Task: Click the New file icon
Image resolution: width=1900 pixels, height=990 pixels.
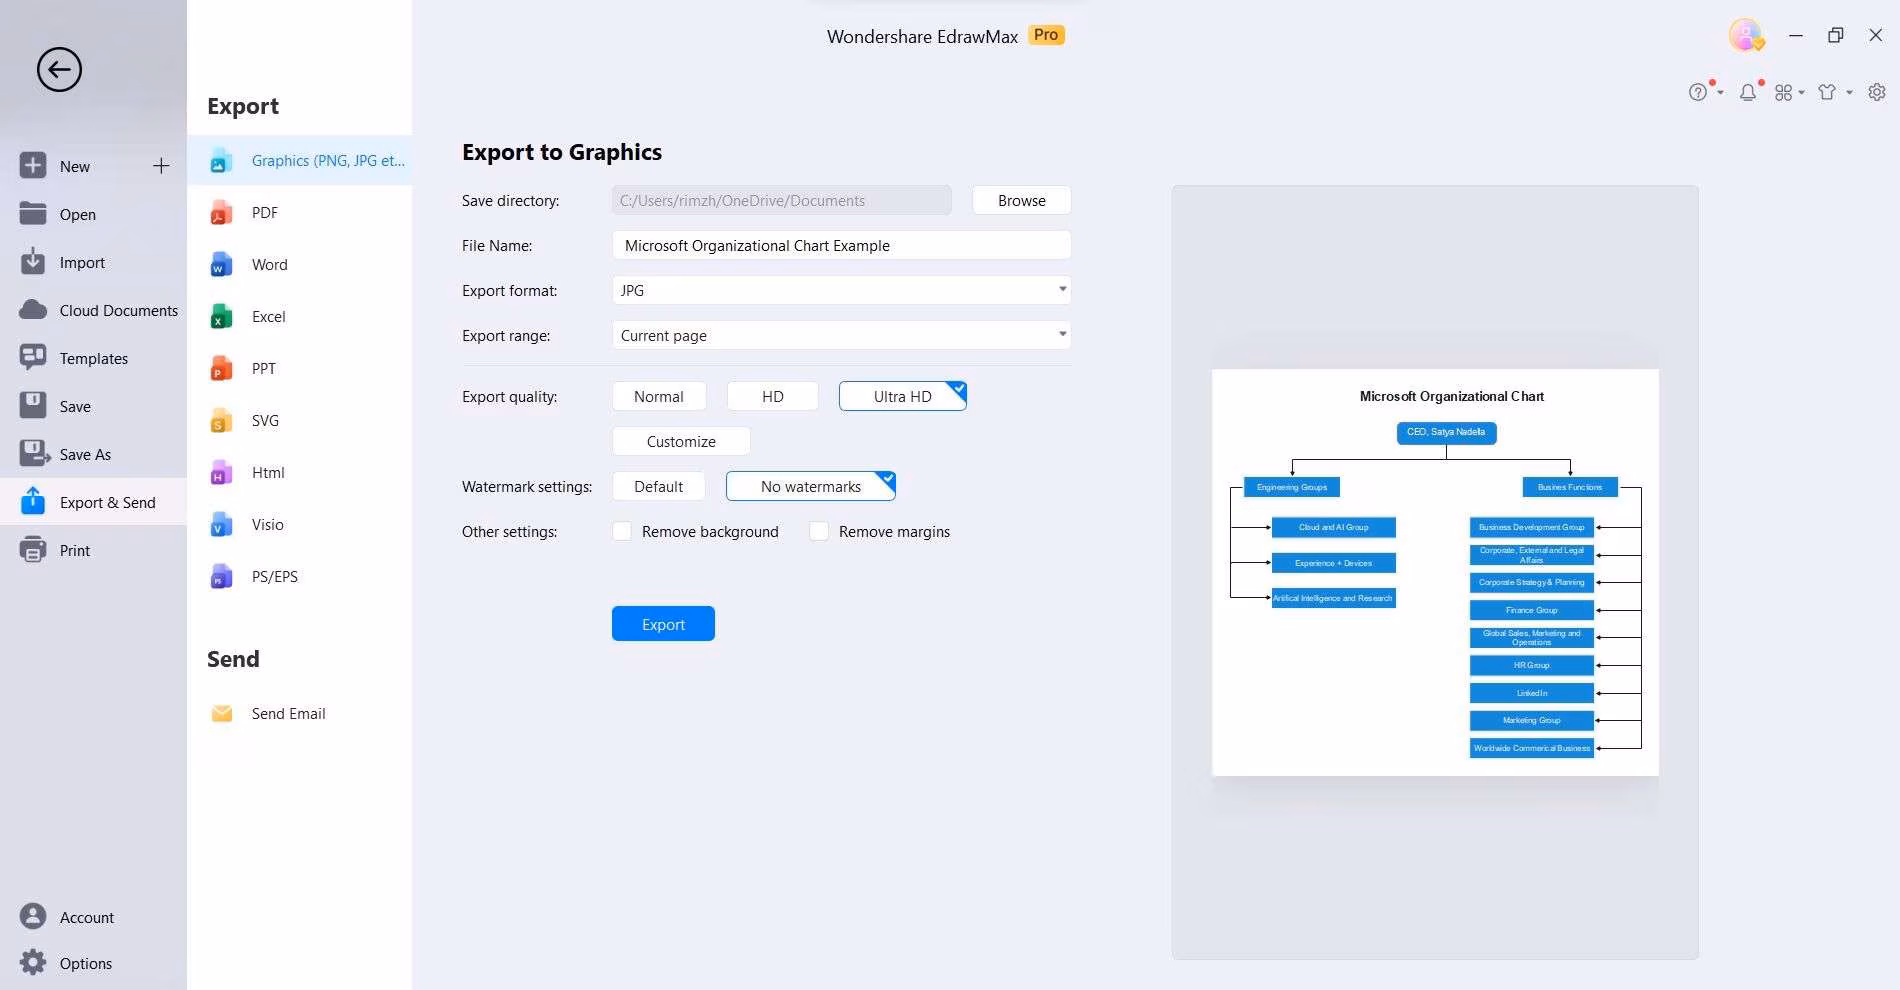Action: tap(33, 165)
